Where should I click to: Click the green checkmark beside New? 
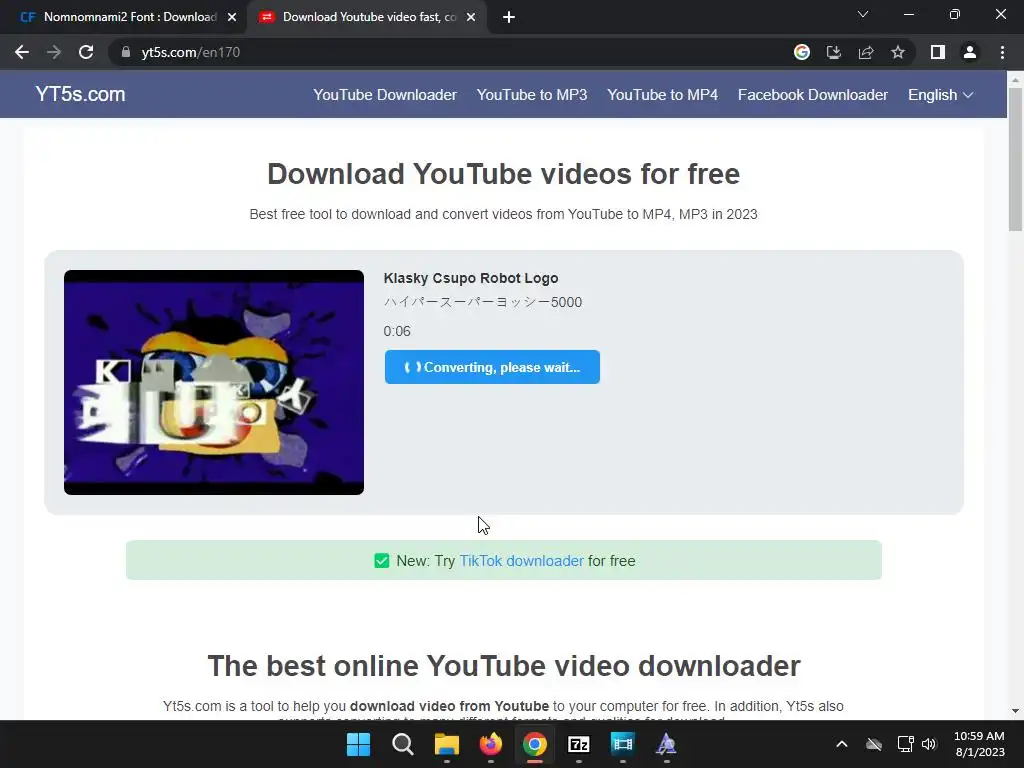pyautogui.click(x=382, y=561)
